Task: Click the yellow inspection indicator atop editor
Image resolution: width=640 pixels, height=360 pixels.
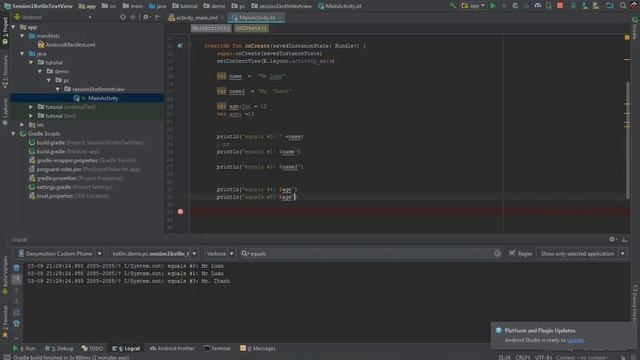Action: click(x=627, y=38)
